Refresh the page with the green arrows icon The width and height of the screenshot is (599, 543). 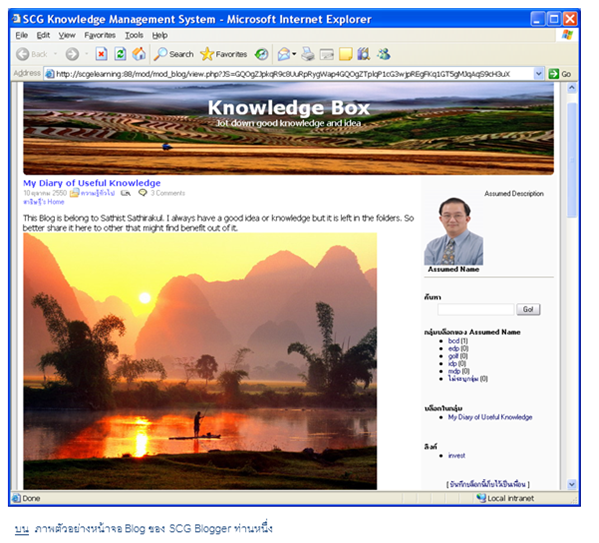[120, 54]
